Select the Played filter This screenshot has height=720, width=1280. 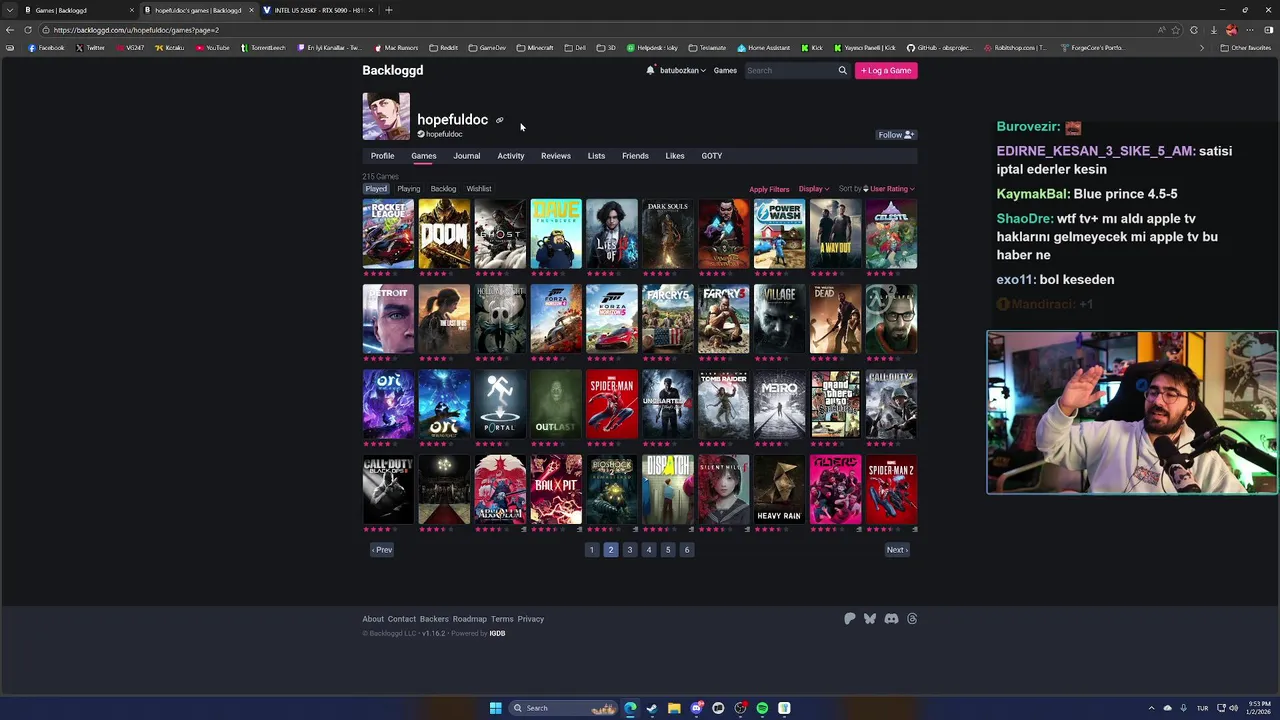(376, 188)
